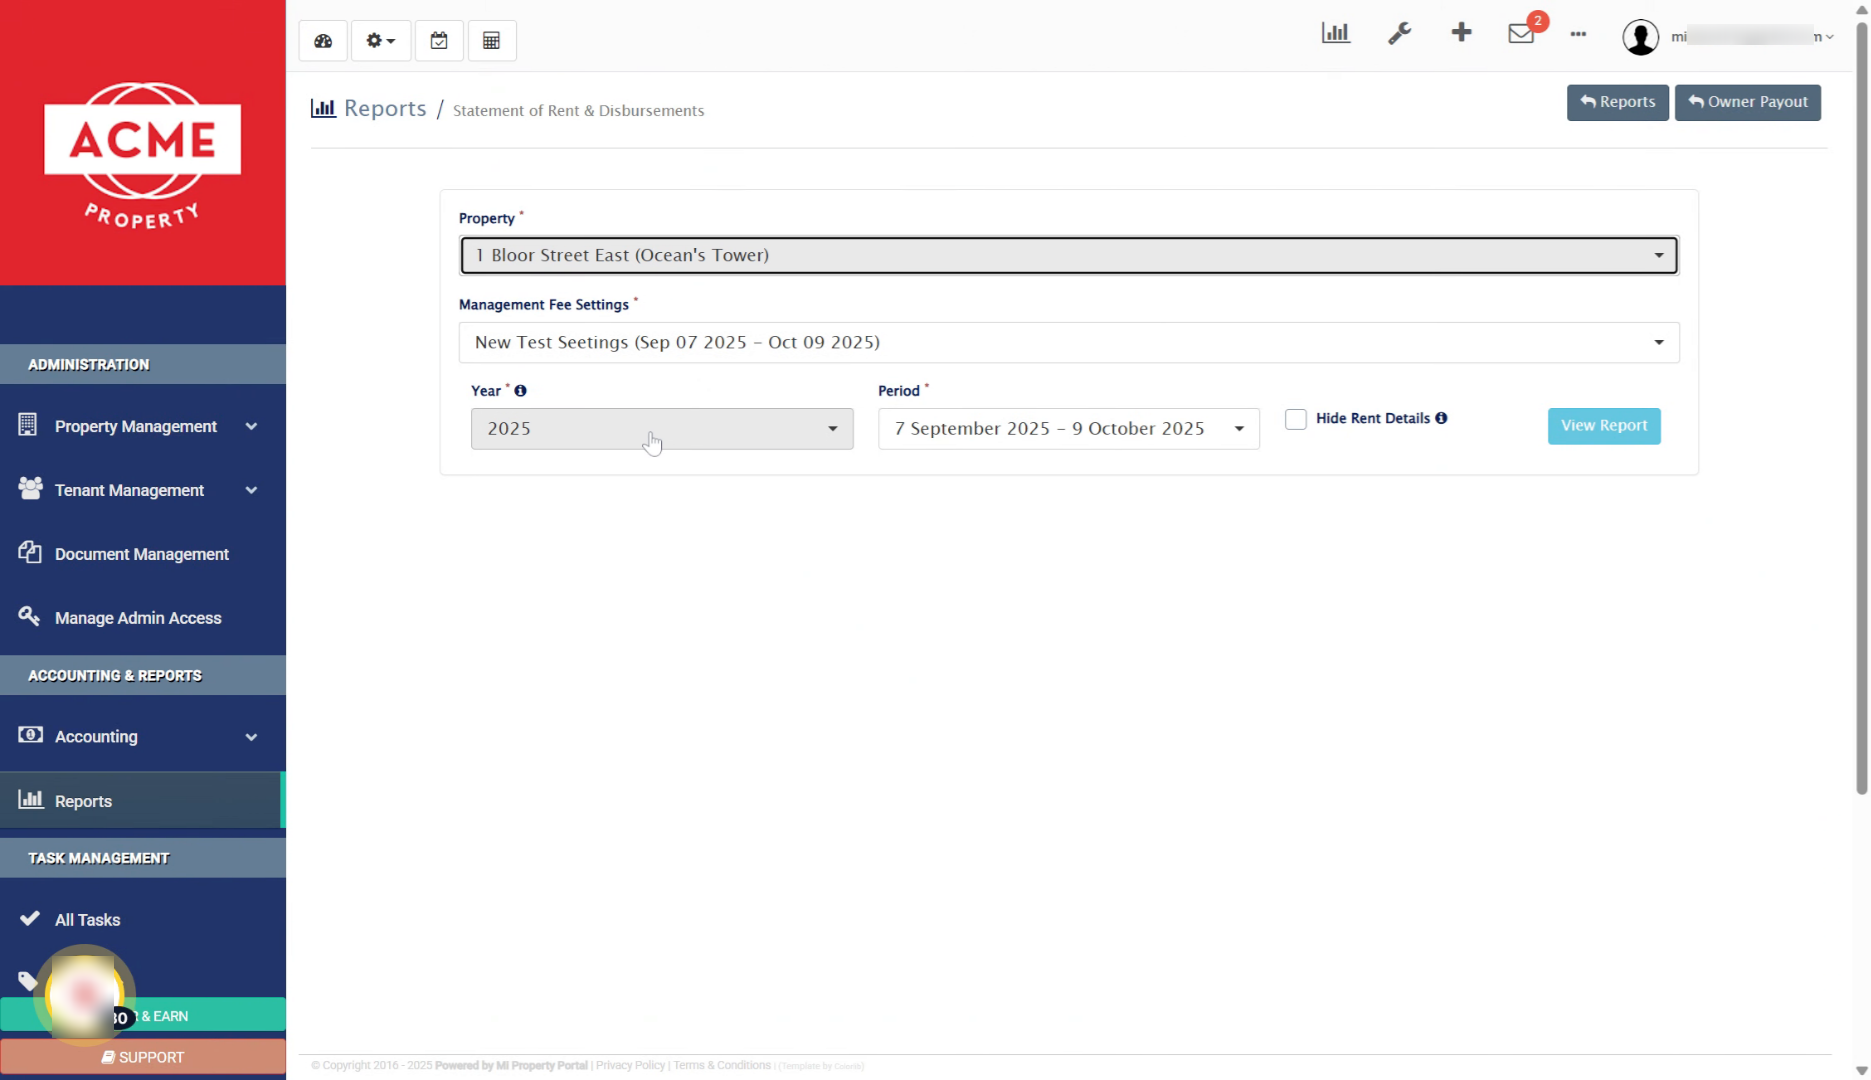Open the calendar check icon
Image resolution: width=1871 pixels, height=1080 pixels.
439,41
